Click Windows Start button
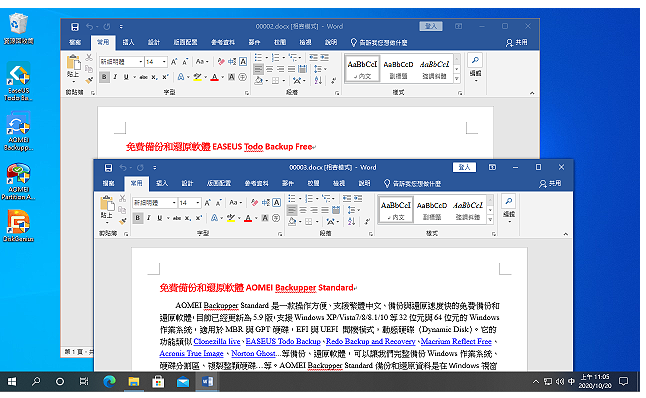 click(12, 382)
